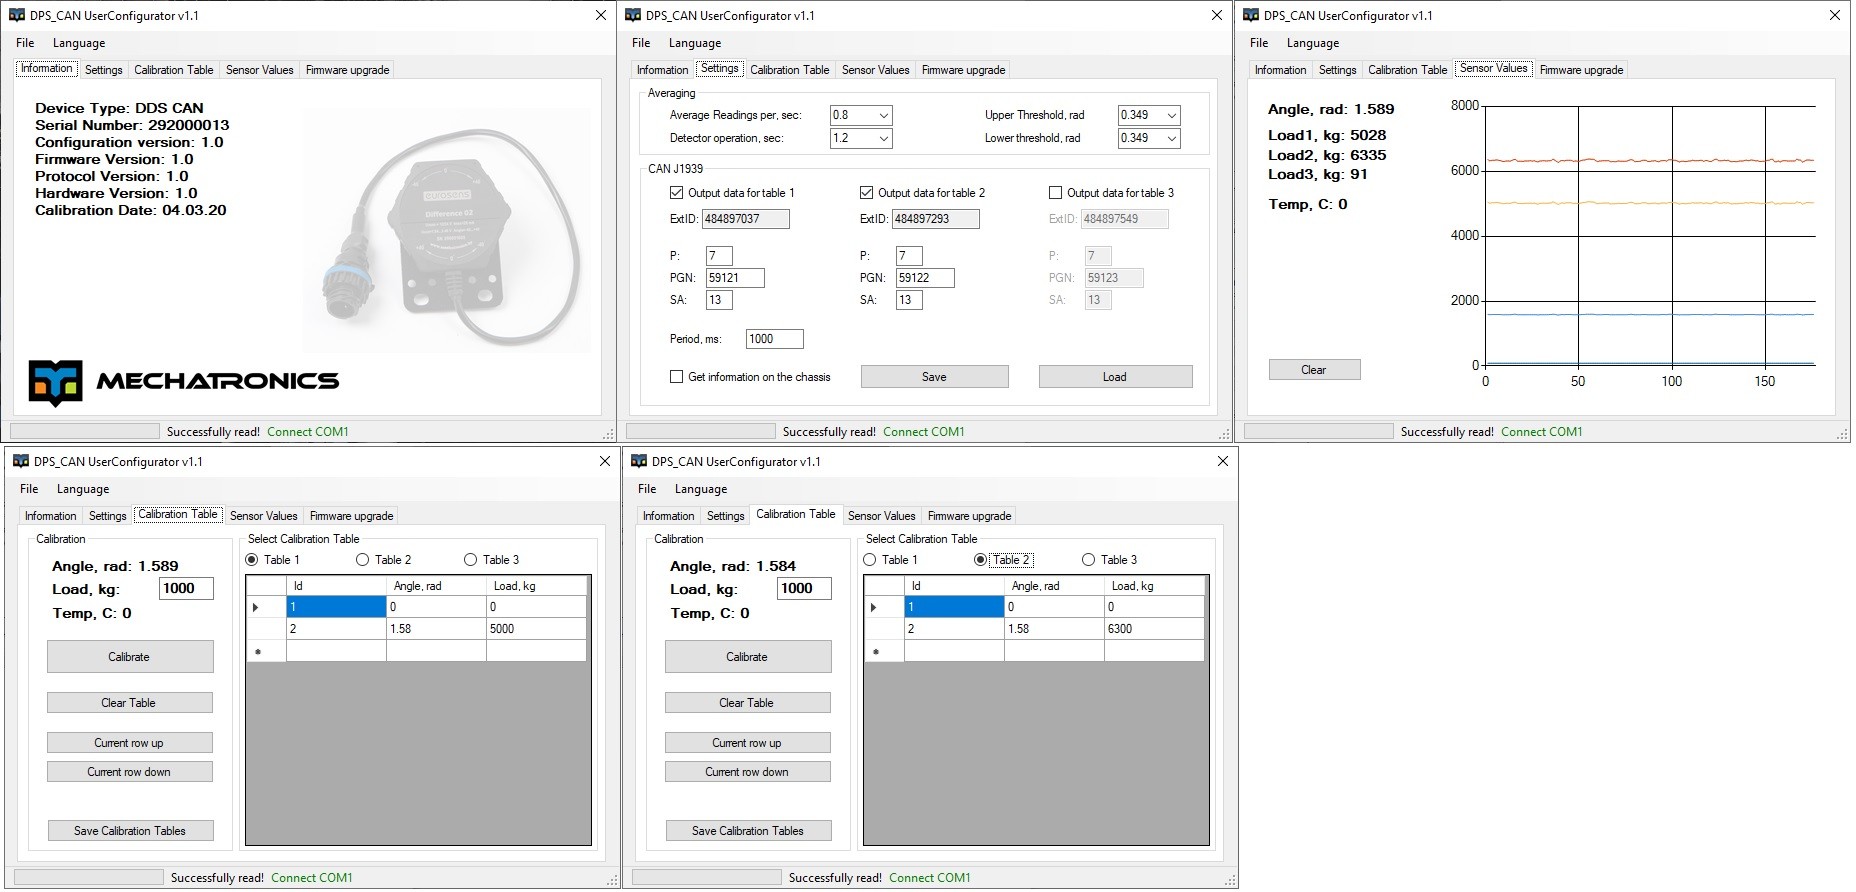Click the DDS CAN sensor device photo
The height and width of the screenshot is (892, 1856).
(x=444, y=244)
